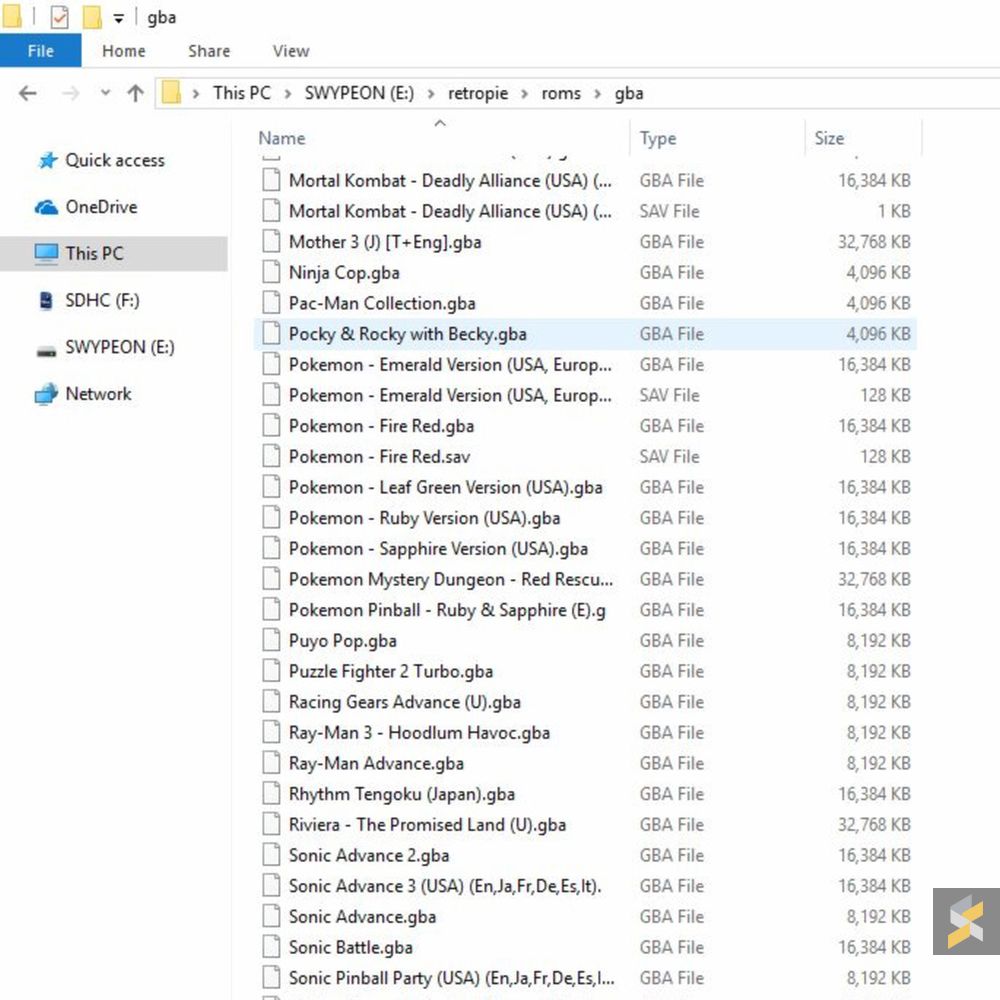The image size is (1000, 1000).
Task: Expand chevron after retropie in breadcrumb
Action: click(x=525, y=94)
